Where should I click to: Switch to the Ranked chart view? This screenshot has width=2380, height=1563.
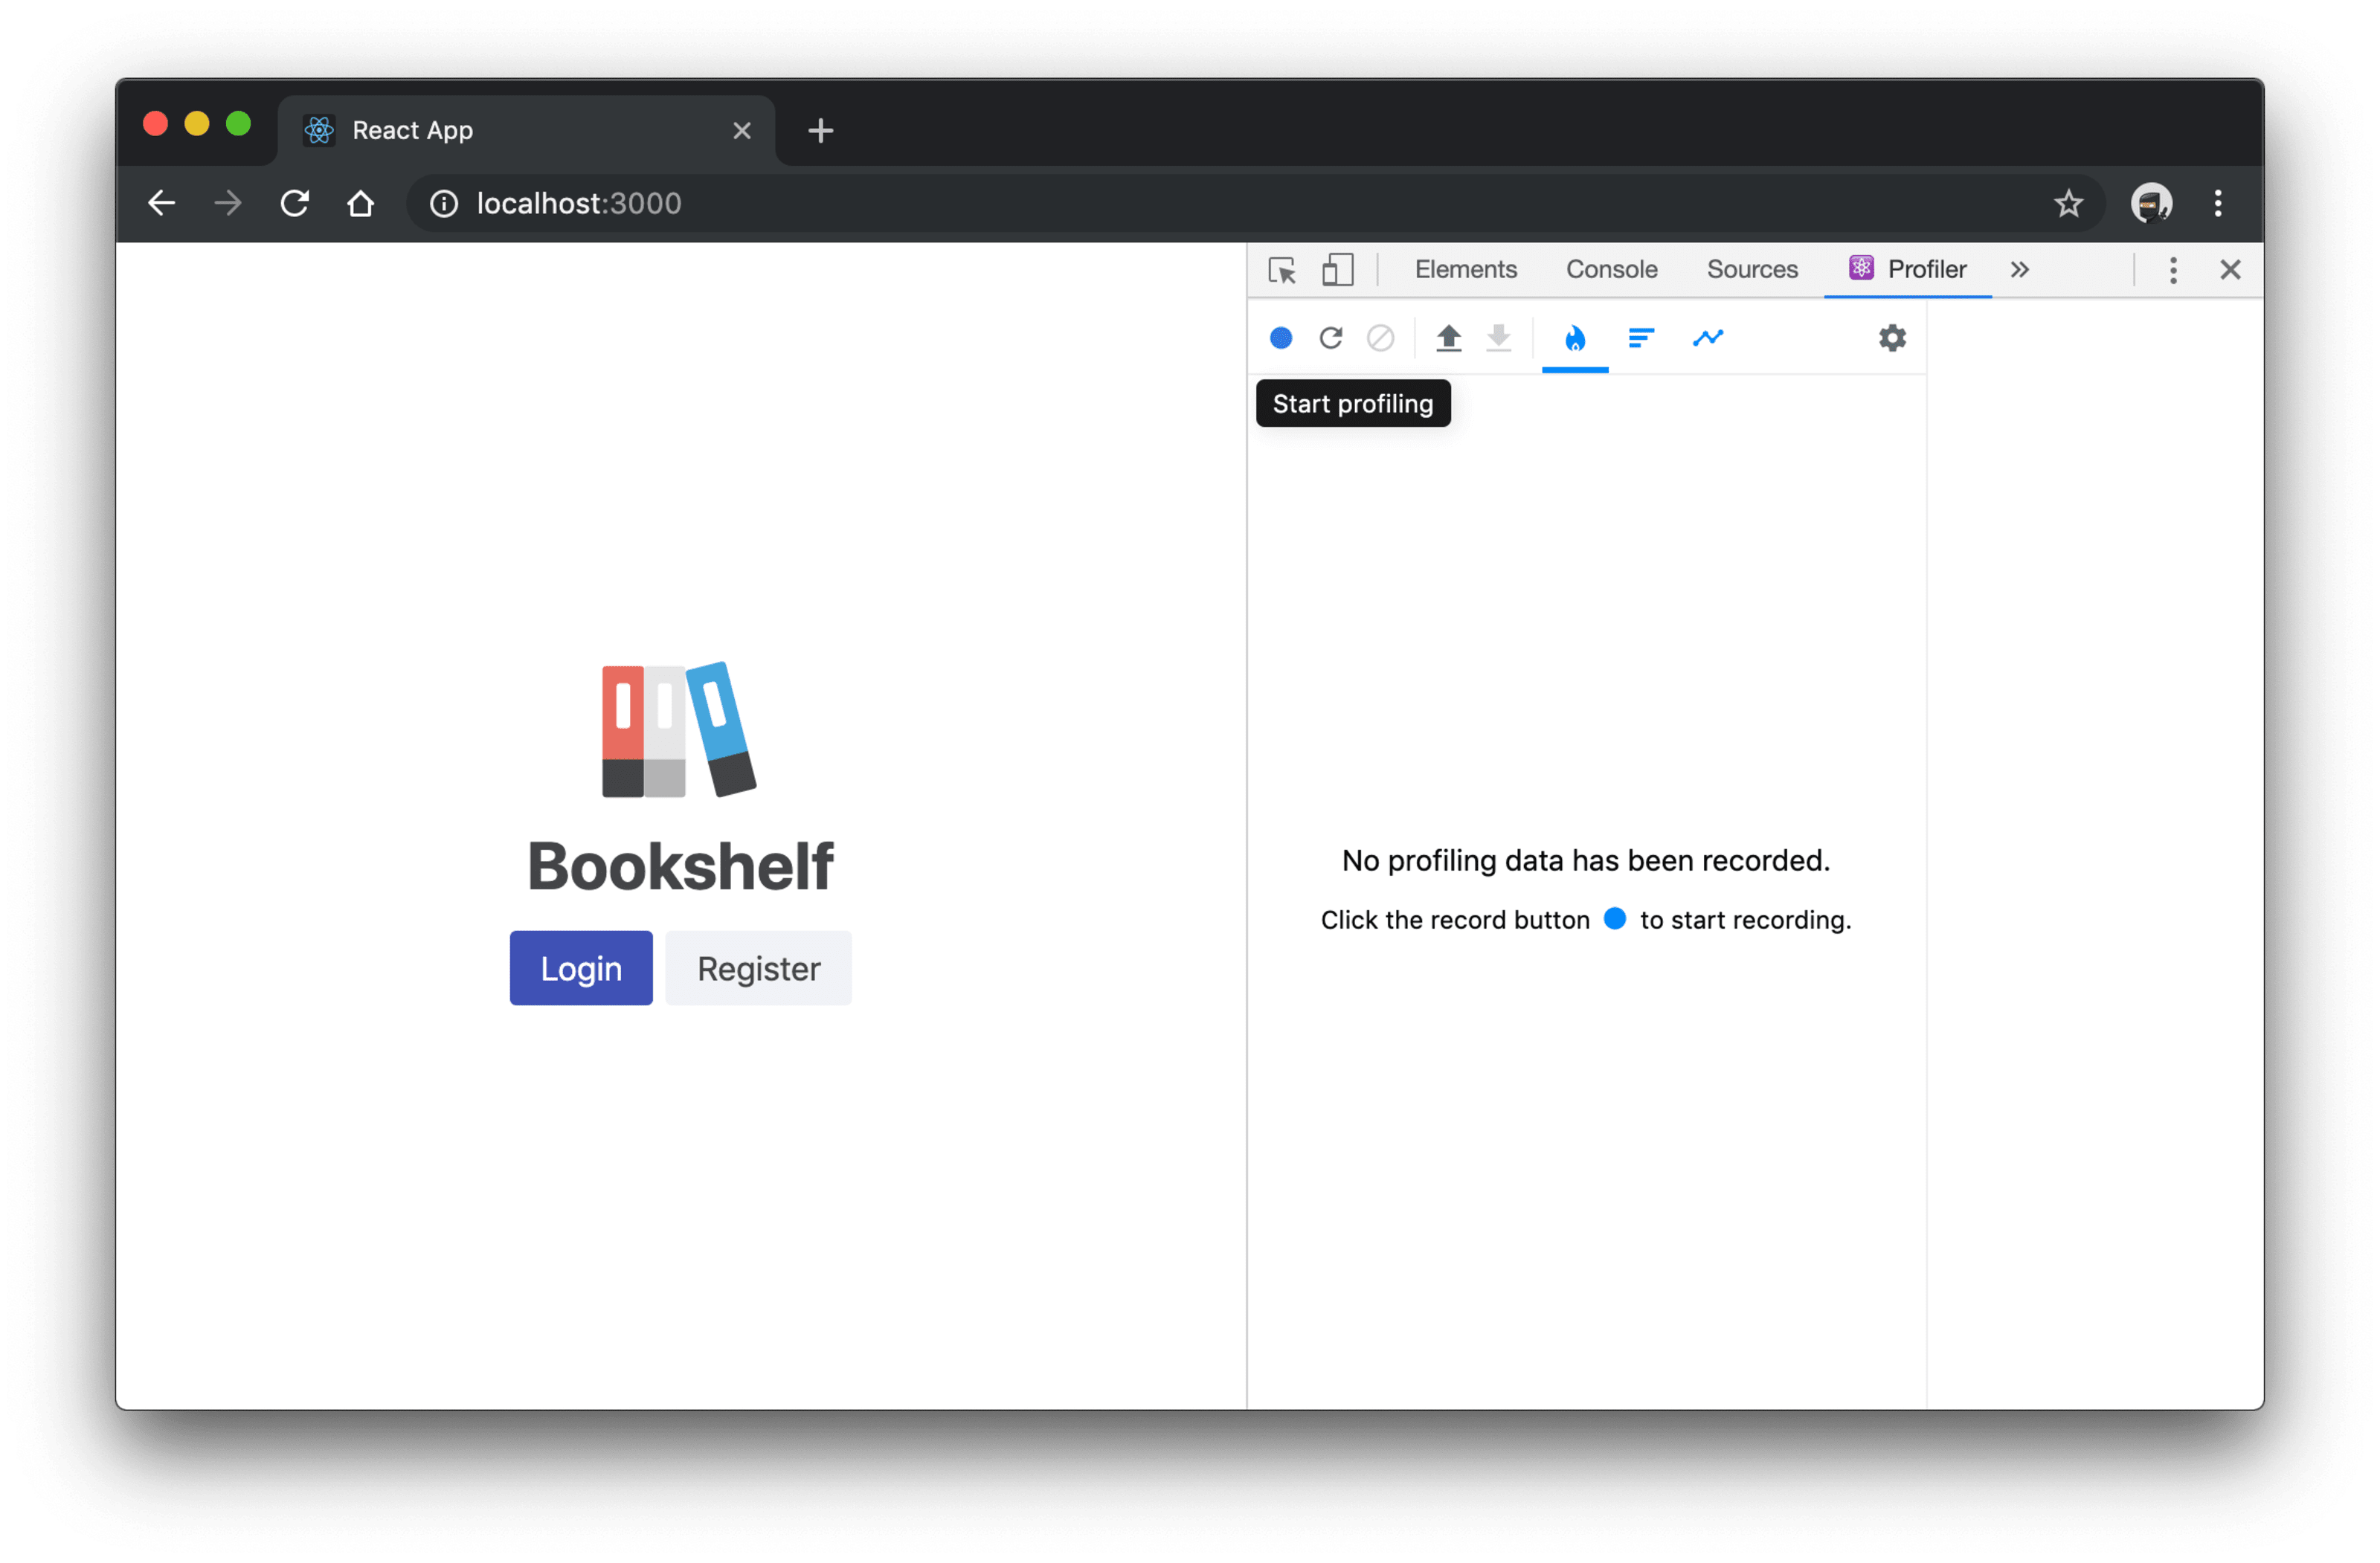click(x=1641, y=338)
